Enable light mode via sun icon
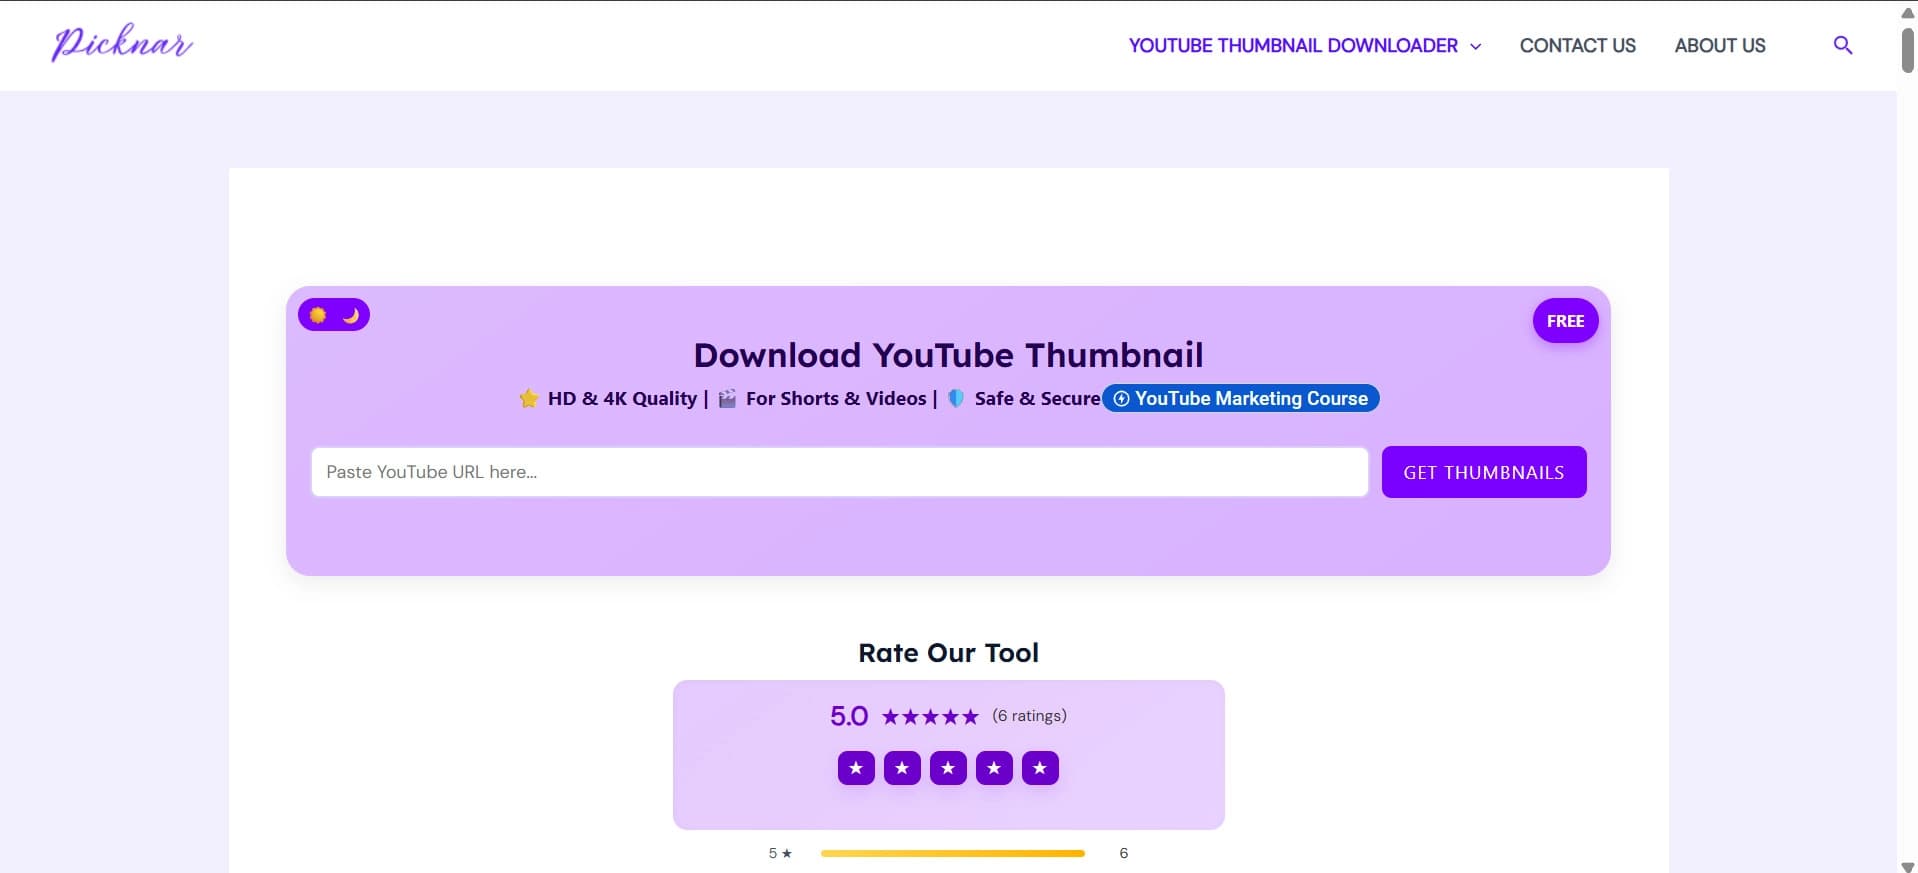This screenshot has height=873, width=1918. coord(318,315)
